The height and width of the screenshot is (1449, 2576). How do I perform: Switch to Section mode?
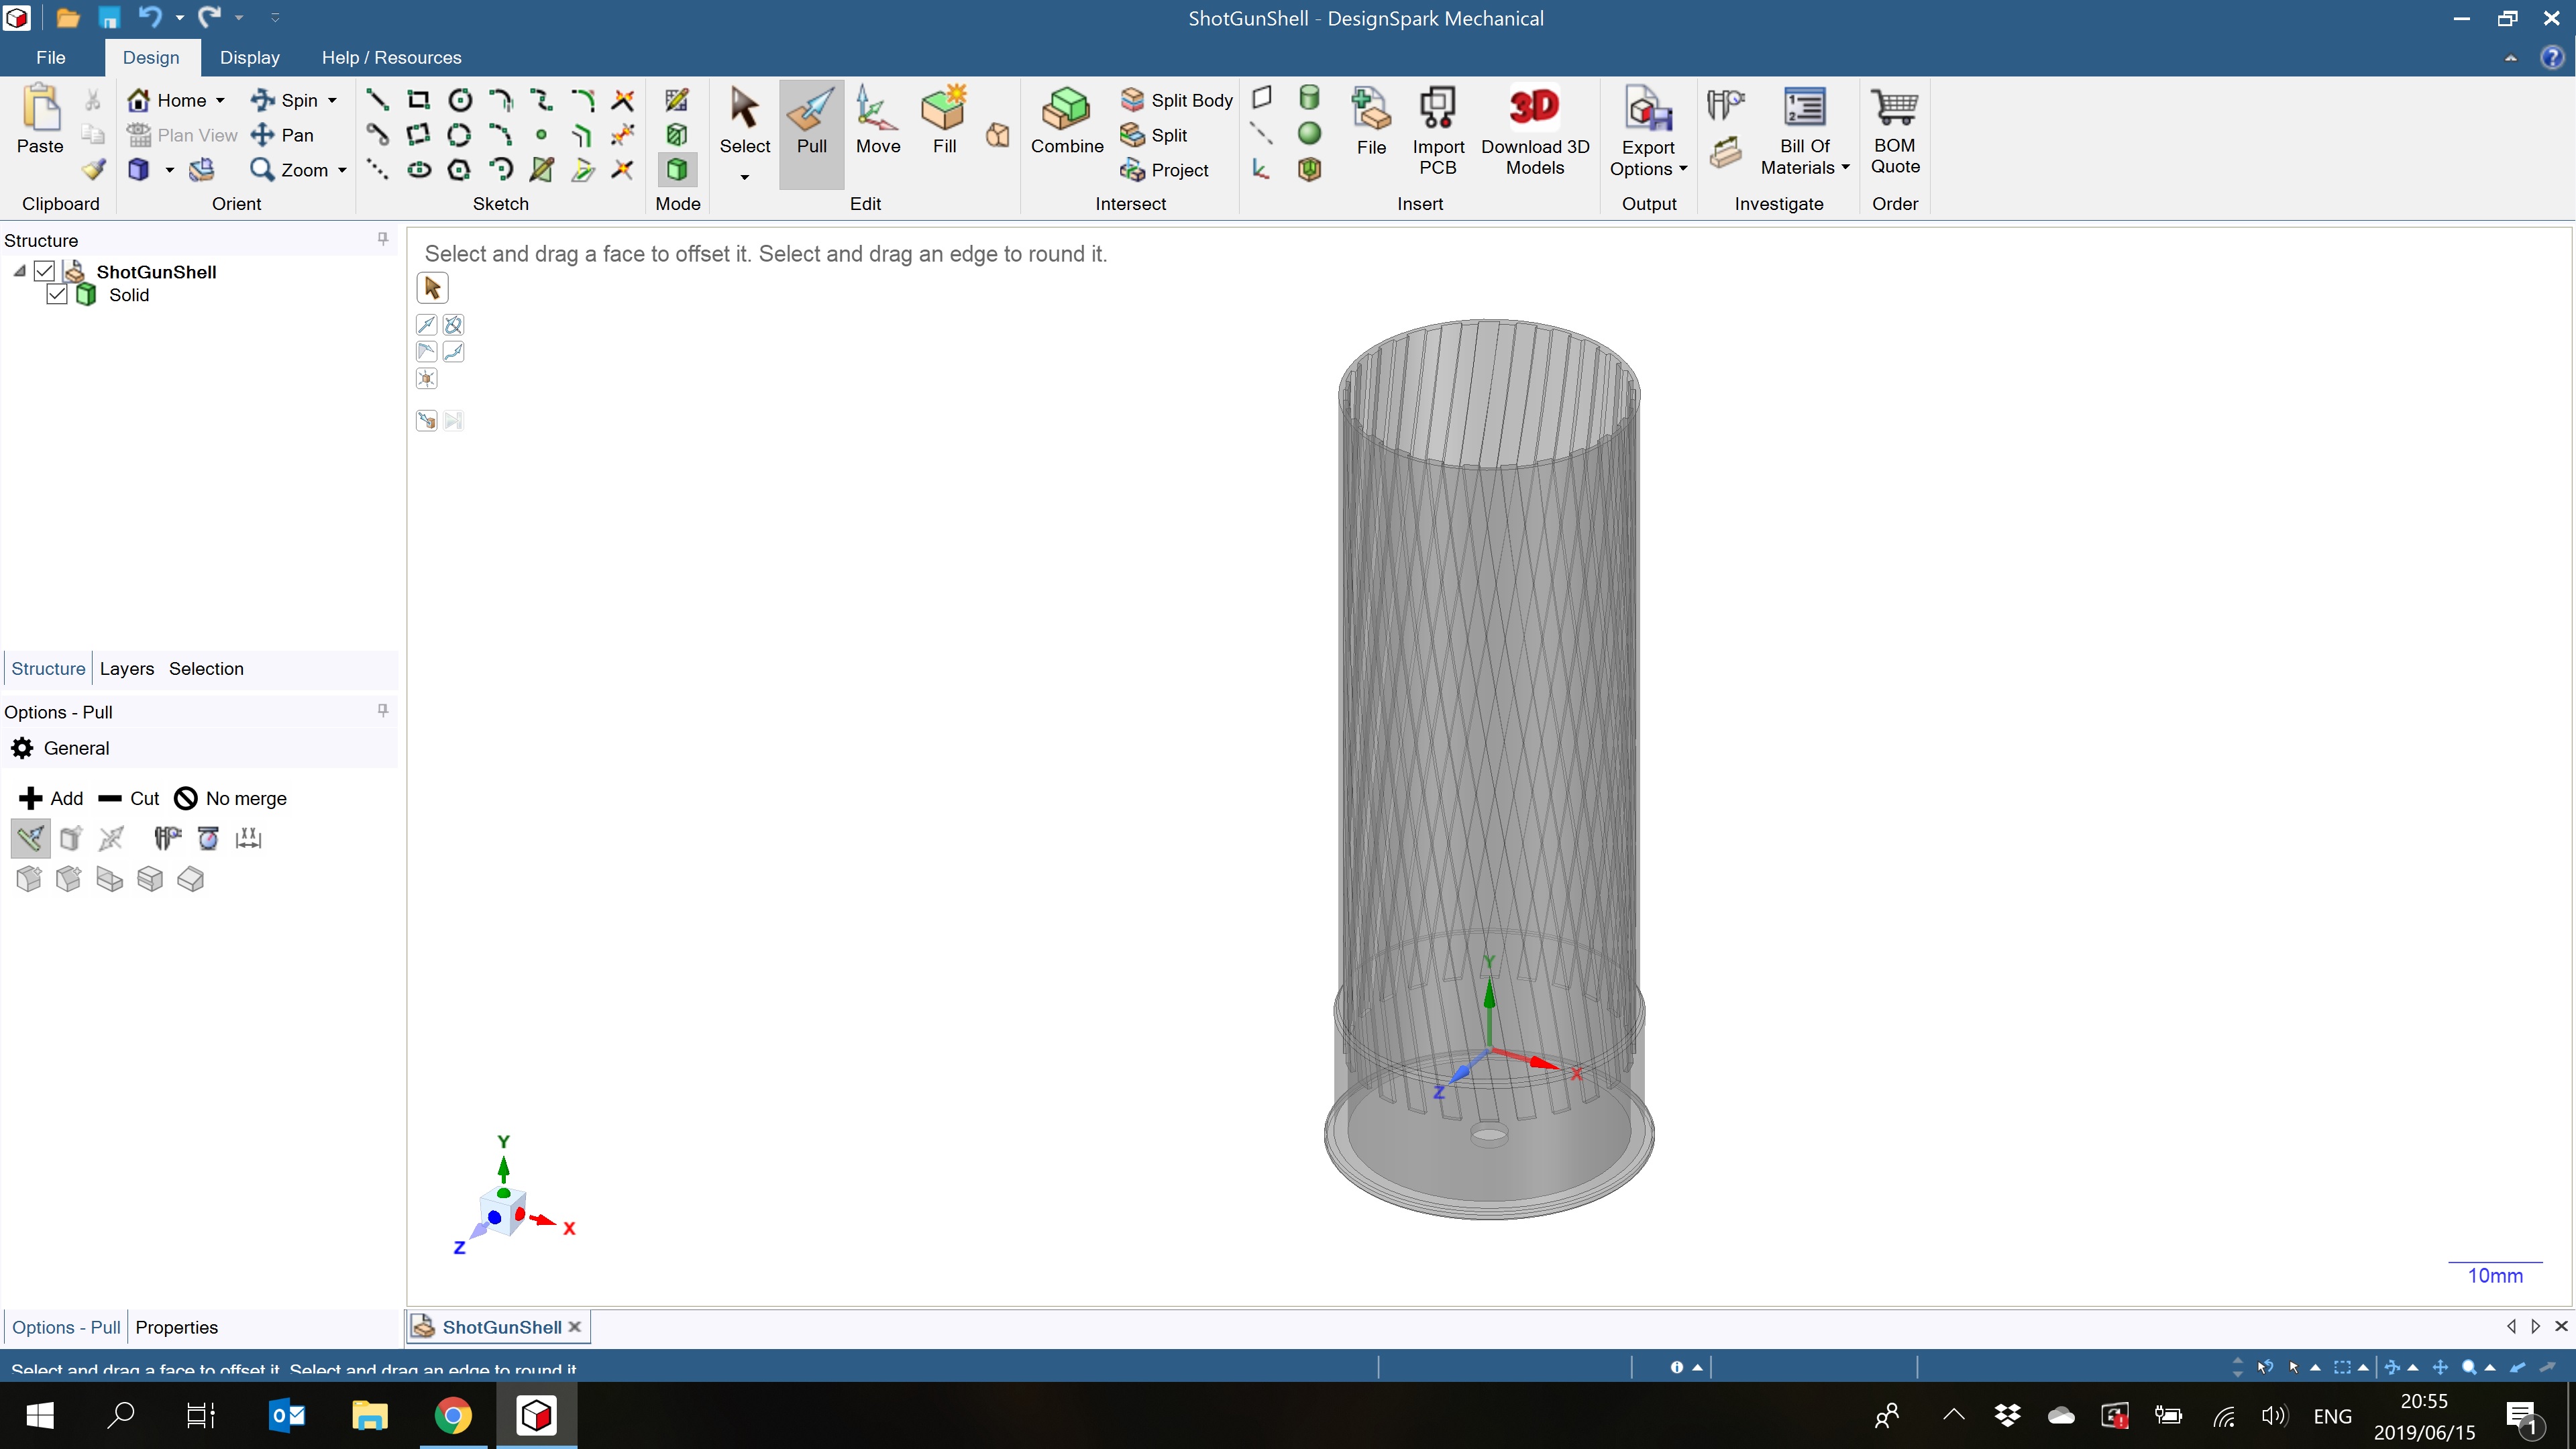(x=677, y=134)
